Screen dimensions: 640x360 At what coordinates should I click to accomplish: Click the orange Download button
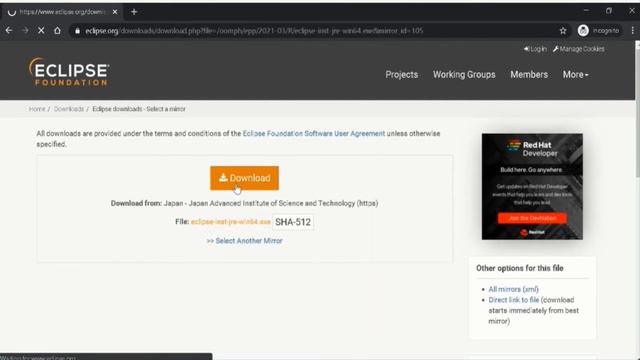pos(244,178)
